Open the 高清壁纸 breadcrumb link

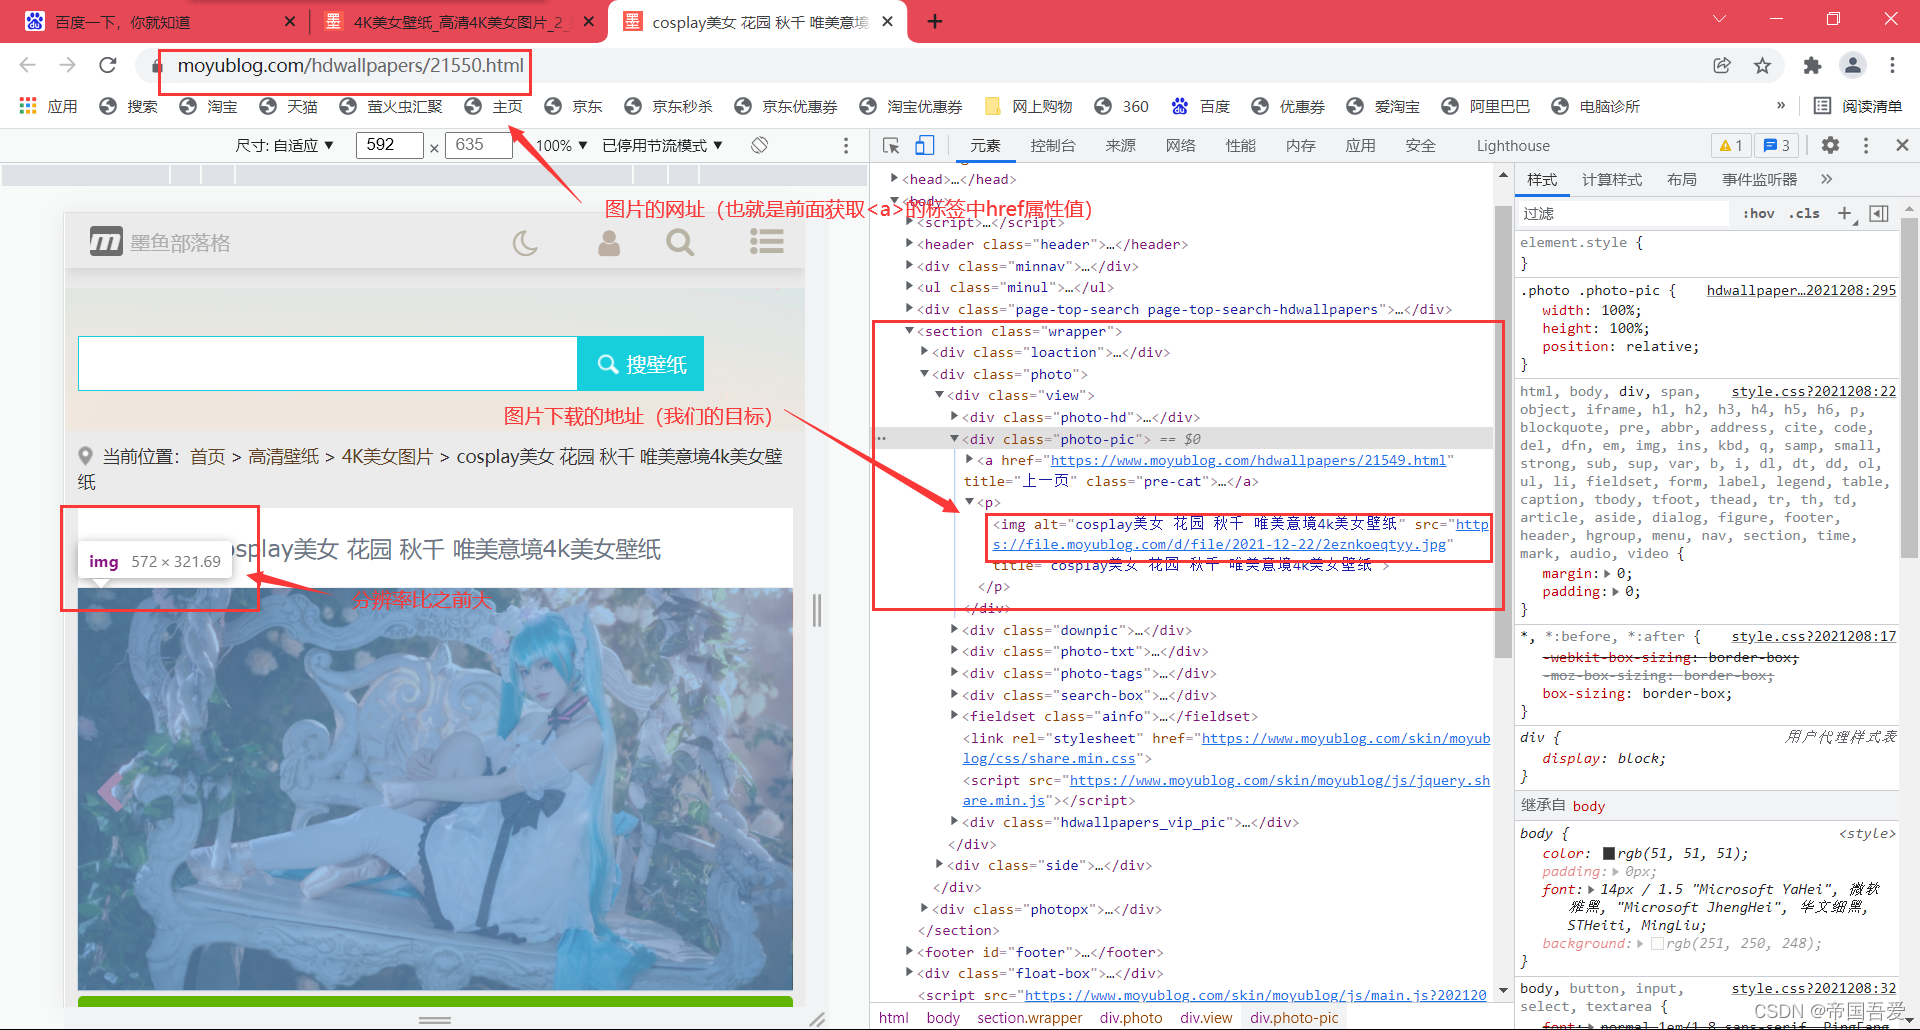pyautogui.click(x=283, y=457)
